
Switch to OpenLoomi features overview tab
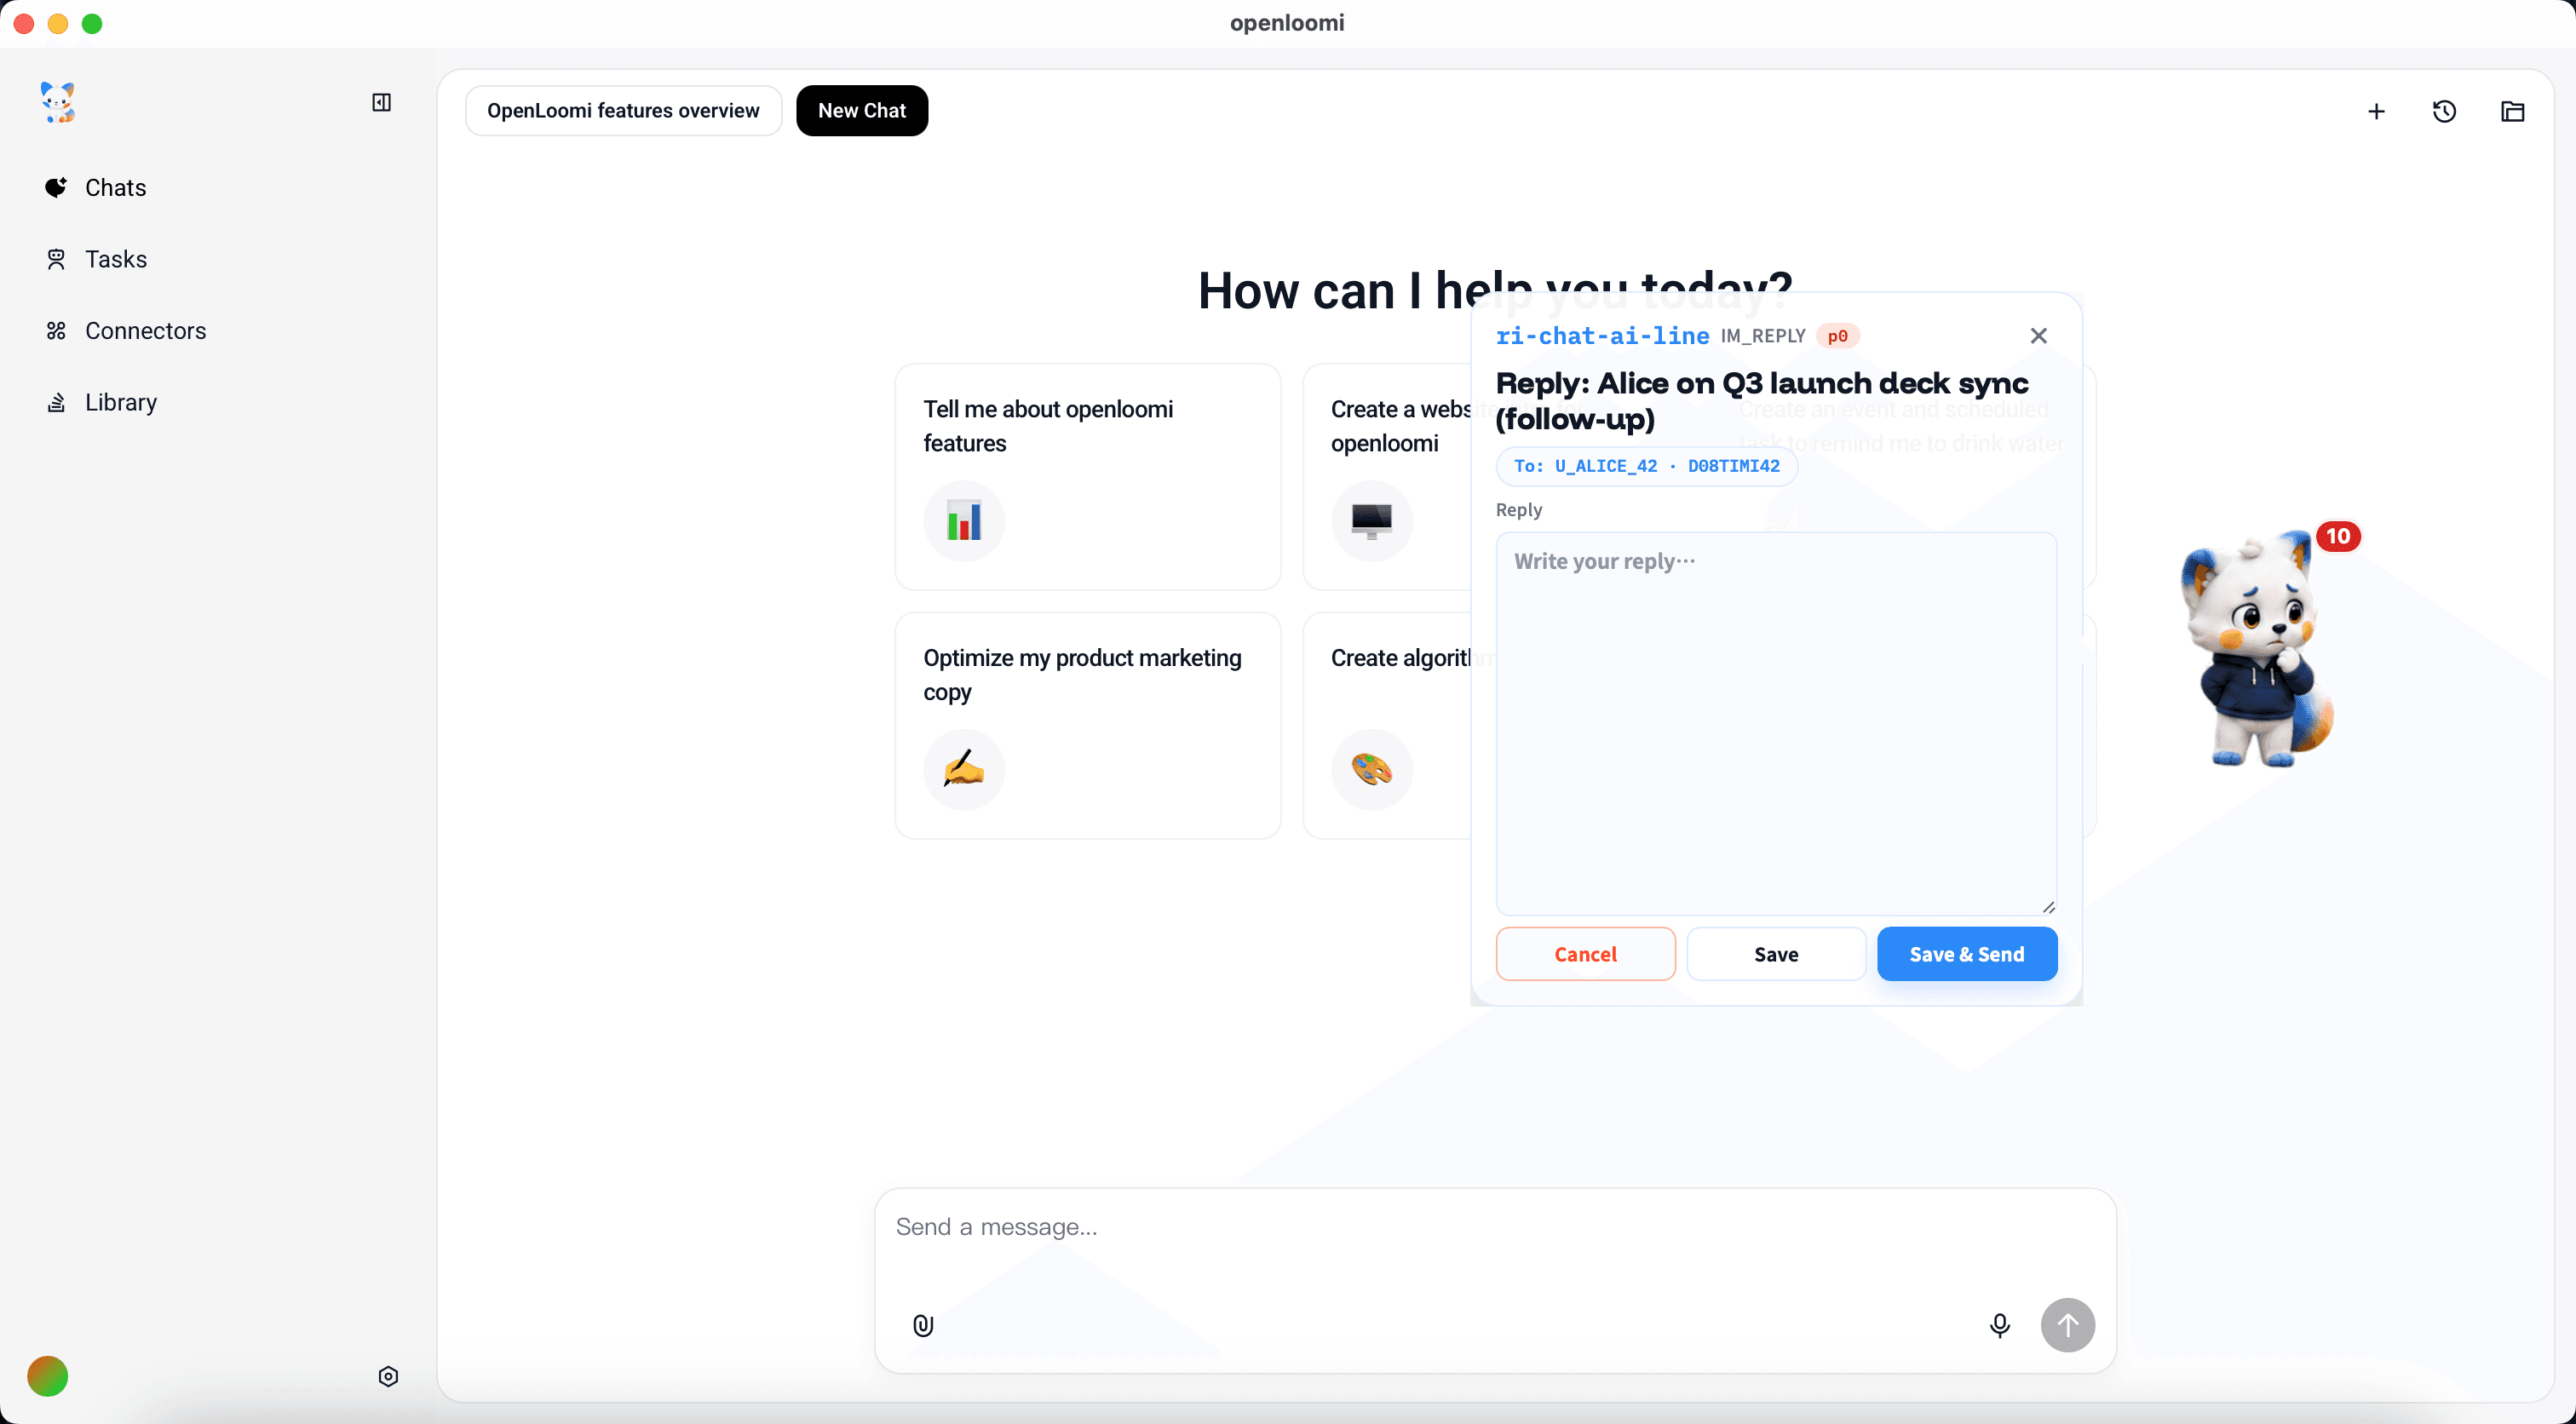(623, 110)
